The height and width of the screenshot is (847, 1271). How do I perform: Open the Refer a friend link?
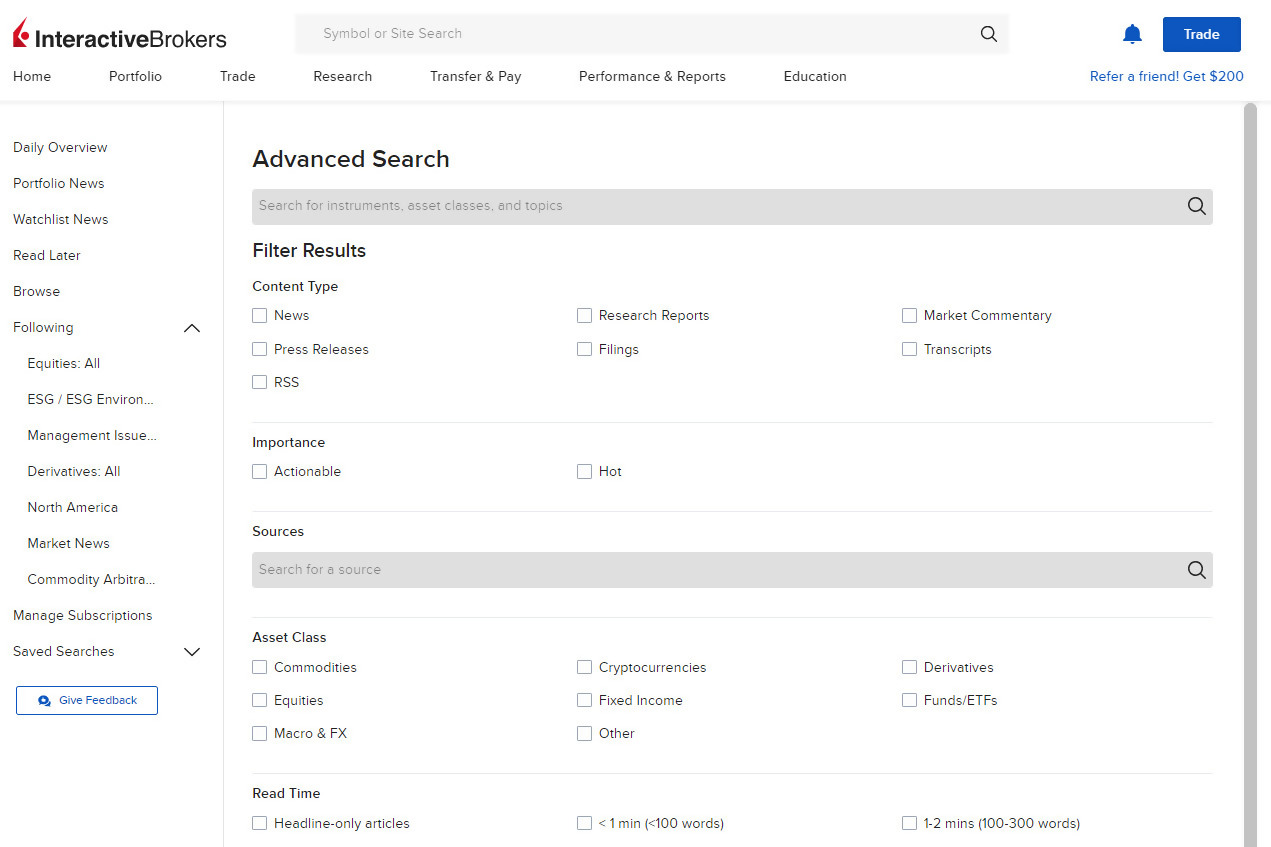1166,76
